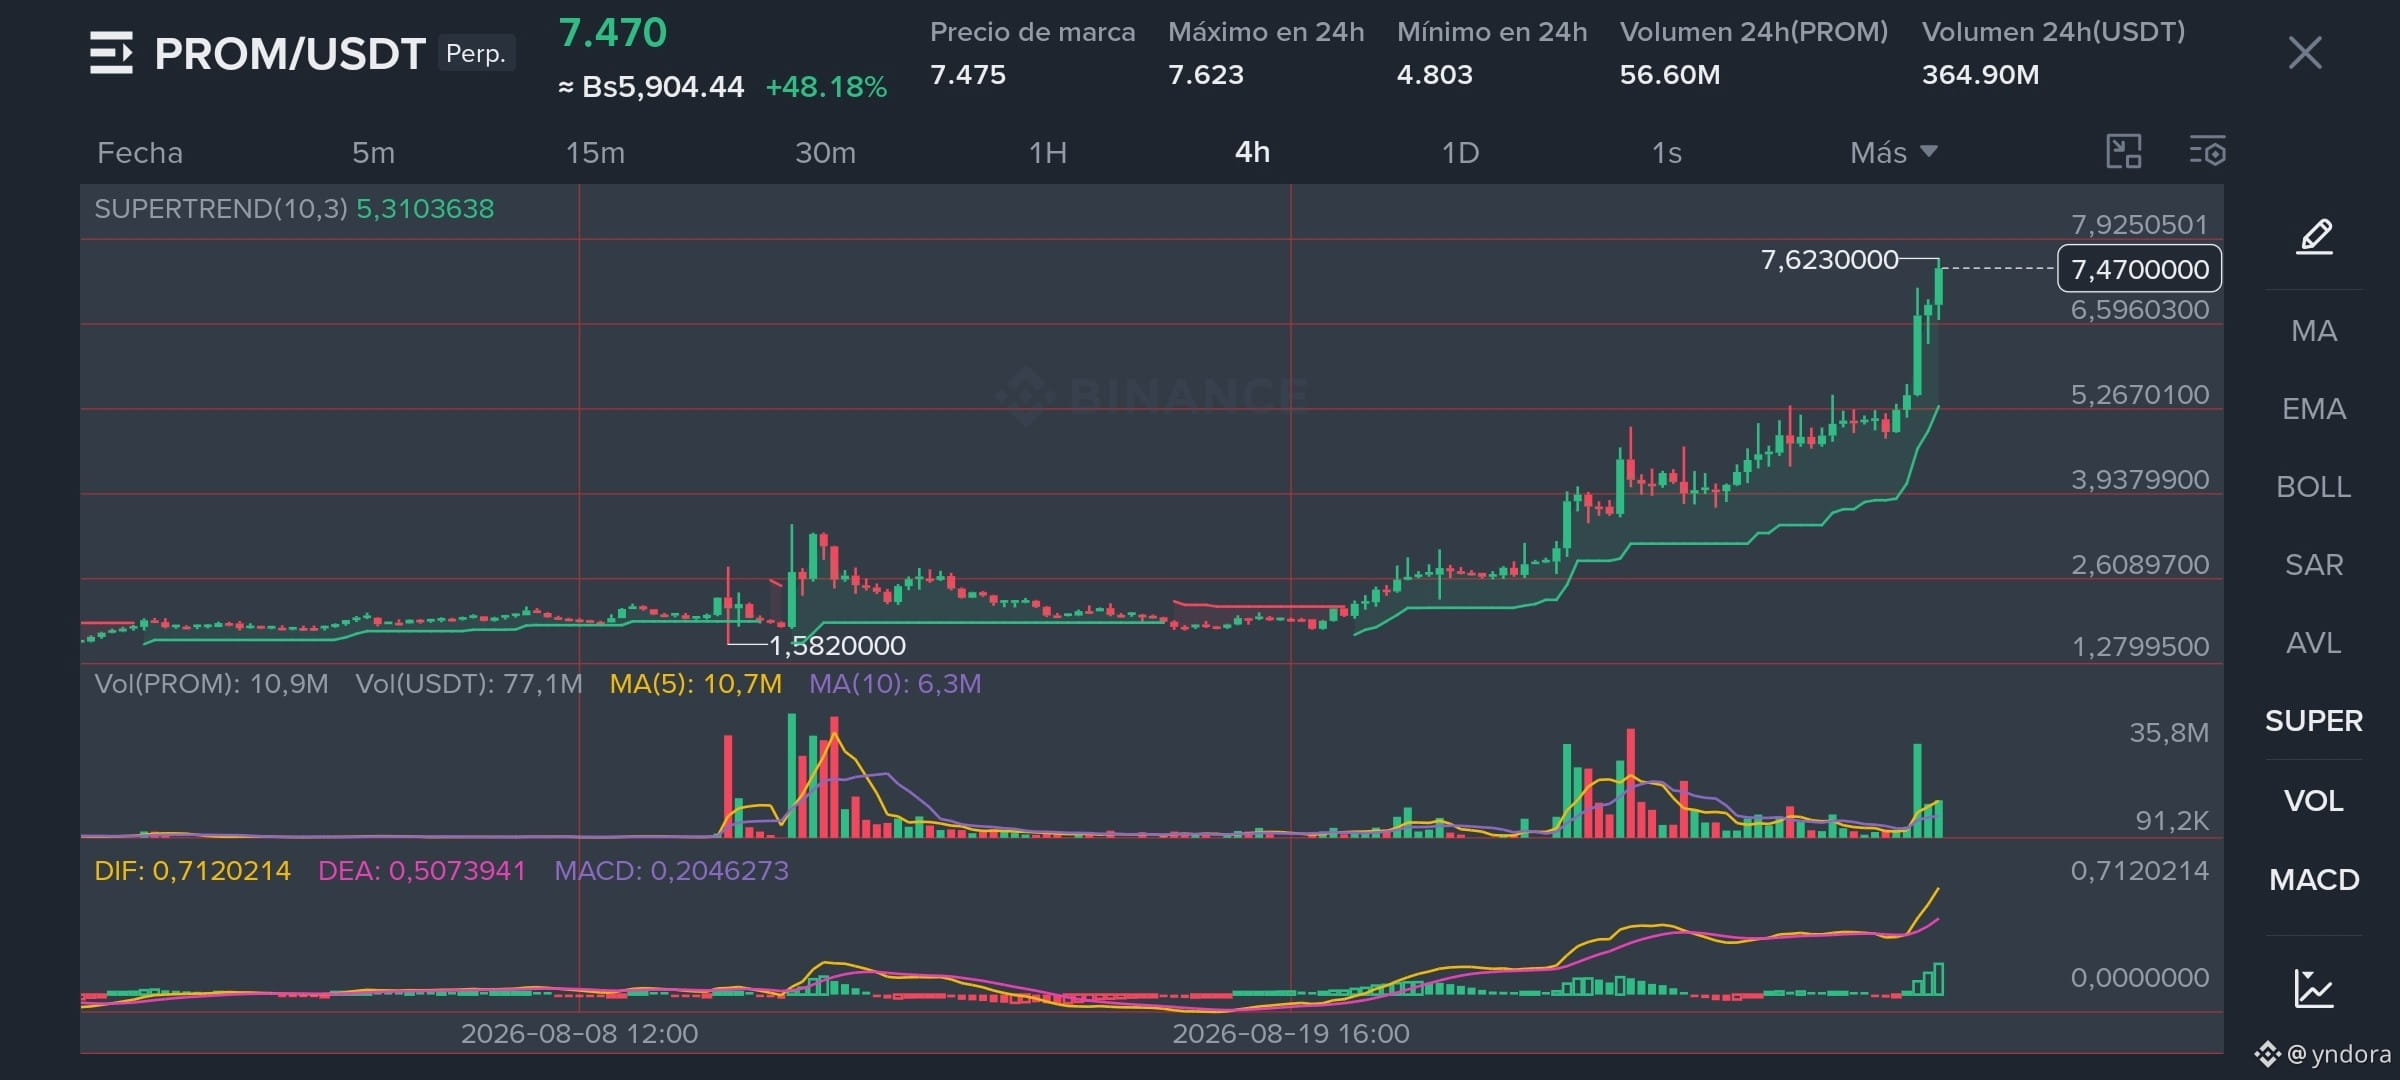Click the 91,2K volume axis label
The image size is (2400, 1080).
tap(2172, 821)
